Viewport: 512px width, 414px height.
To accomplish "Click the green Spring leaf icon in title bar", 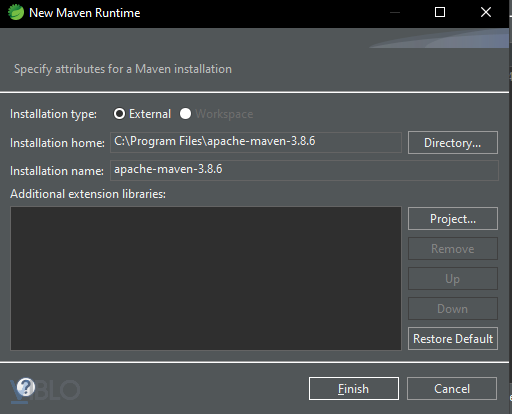I will point(16,13).
